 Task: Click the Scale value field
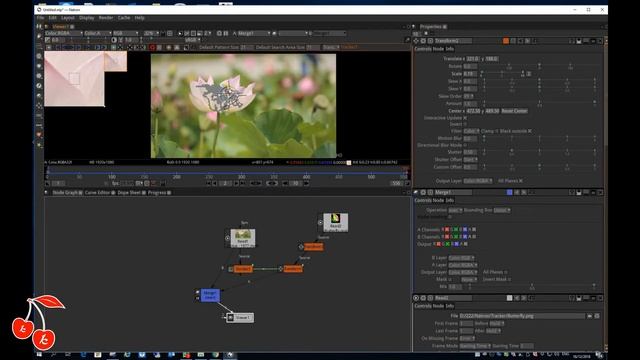pyautogui.click(x=470, y=74)
